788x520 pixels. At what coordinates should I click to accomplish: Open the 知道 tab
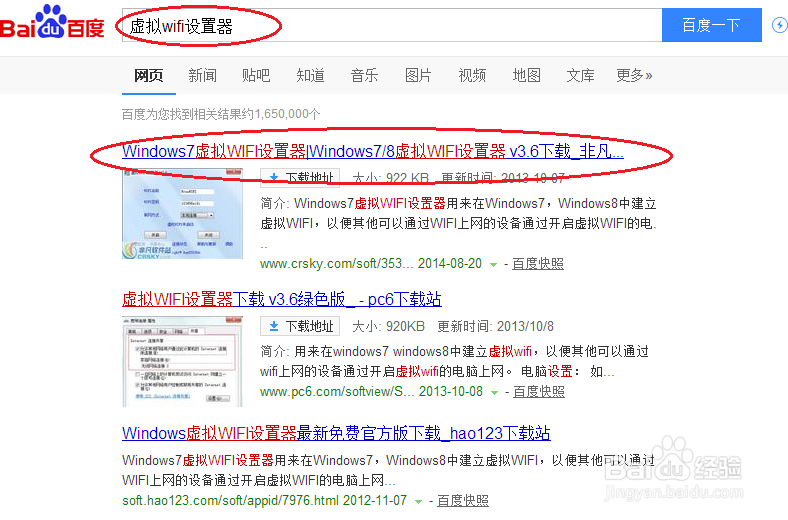tap(310, 75)
